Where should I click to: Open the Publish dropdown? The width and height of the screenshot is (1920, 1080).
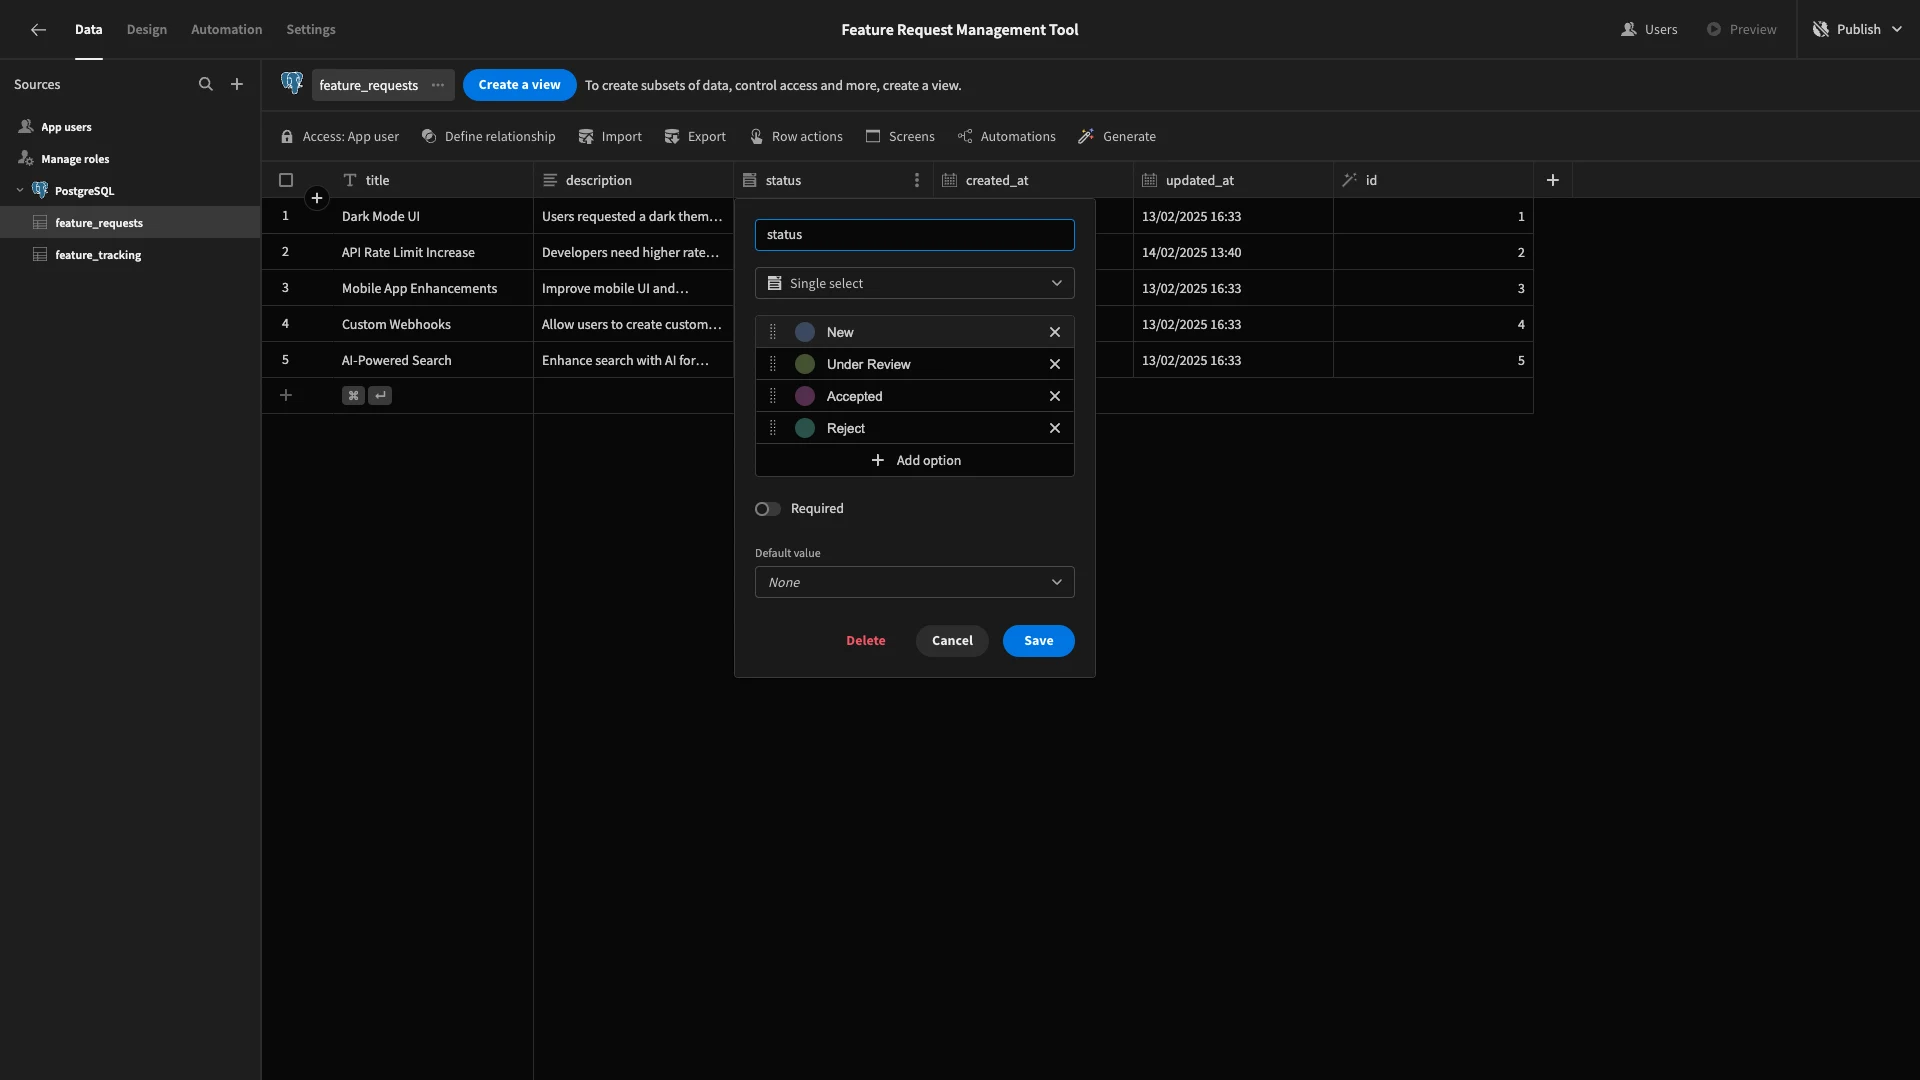[x=1857, y=30]
